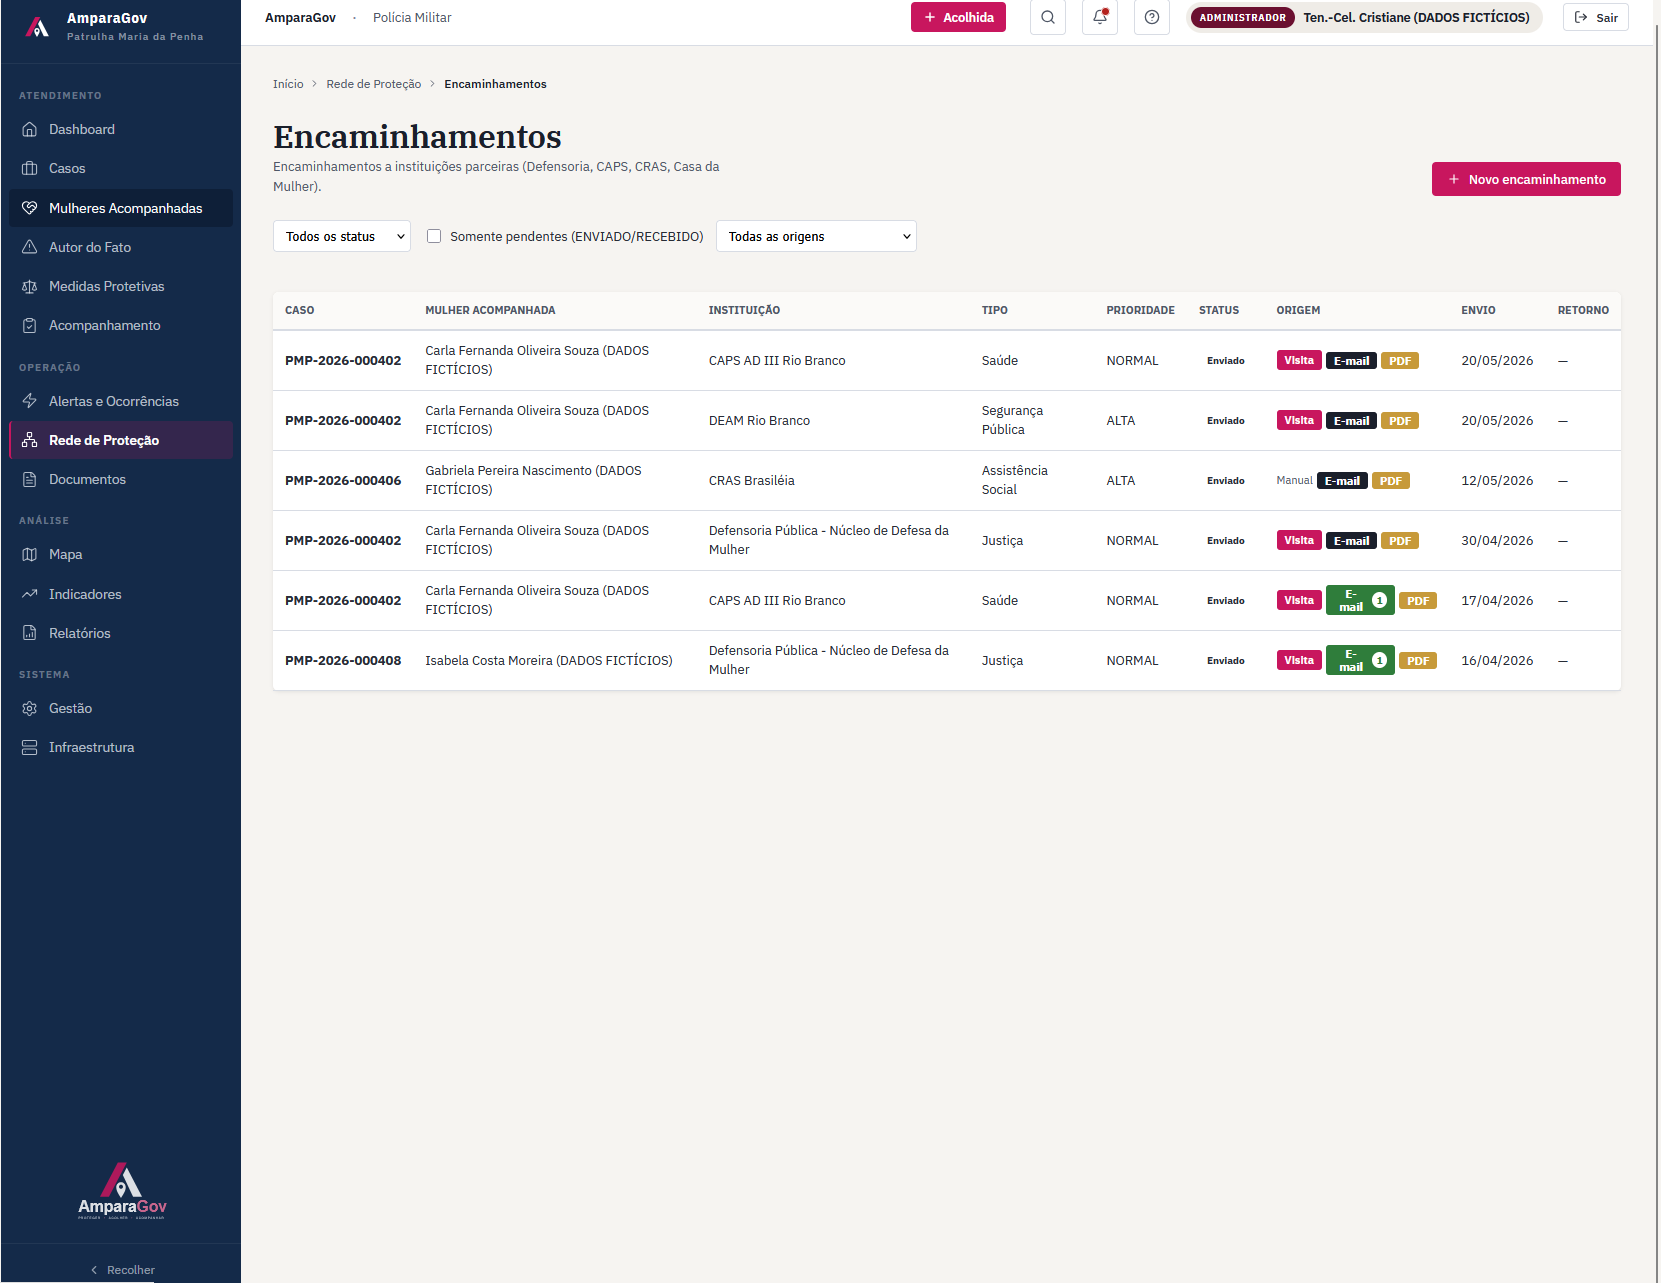Click green E-mail badge on 17/04/2026 row
This screenshot has height=1283, width=1661.
[x=1360, y=600]
